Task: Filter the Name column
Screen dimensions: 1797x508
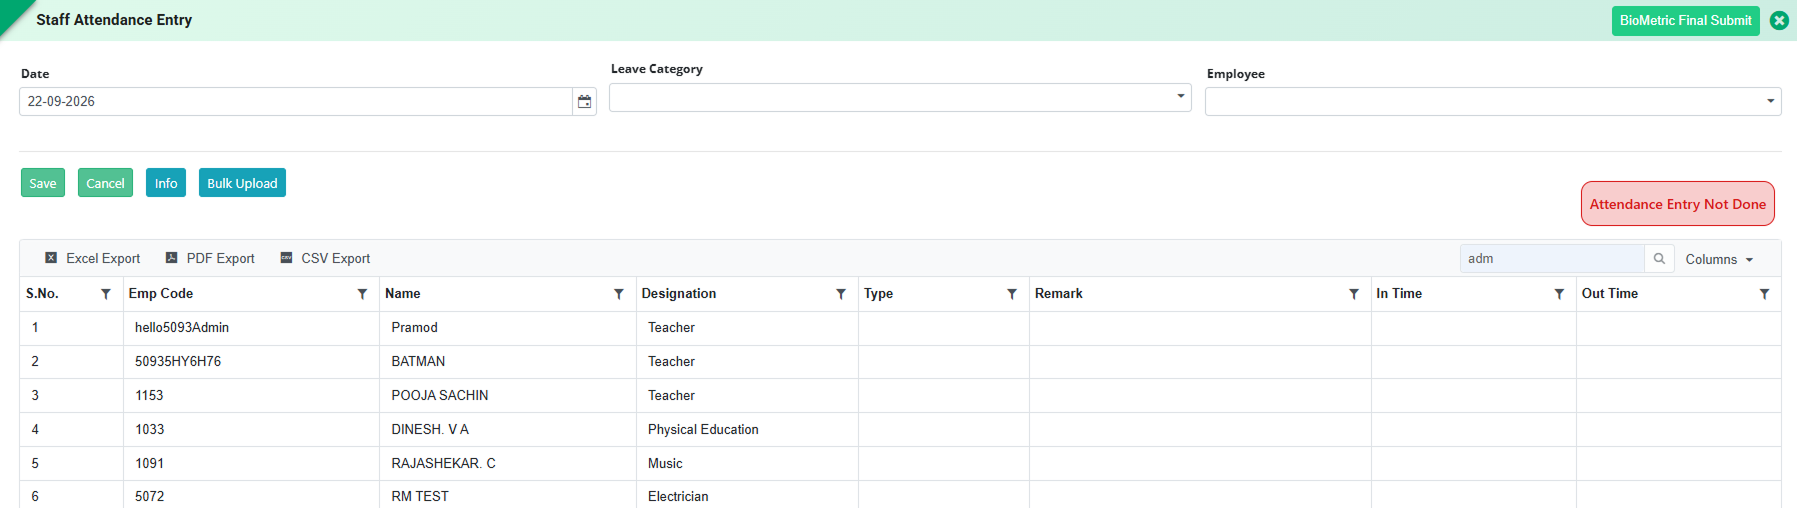Action: (619, 294)
